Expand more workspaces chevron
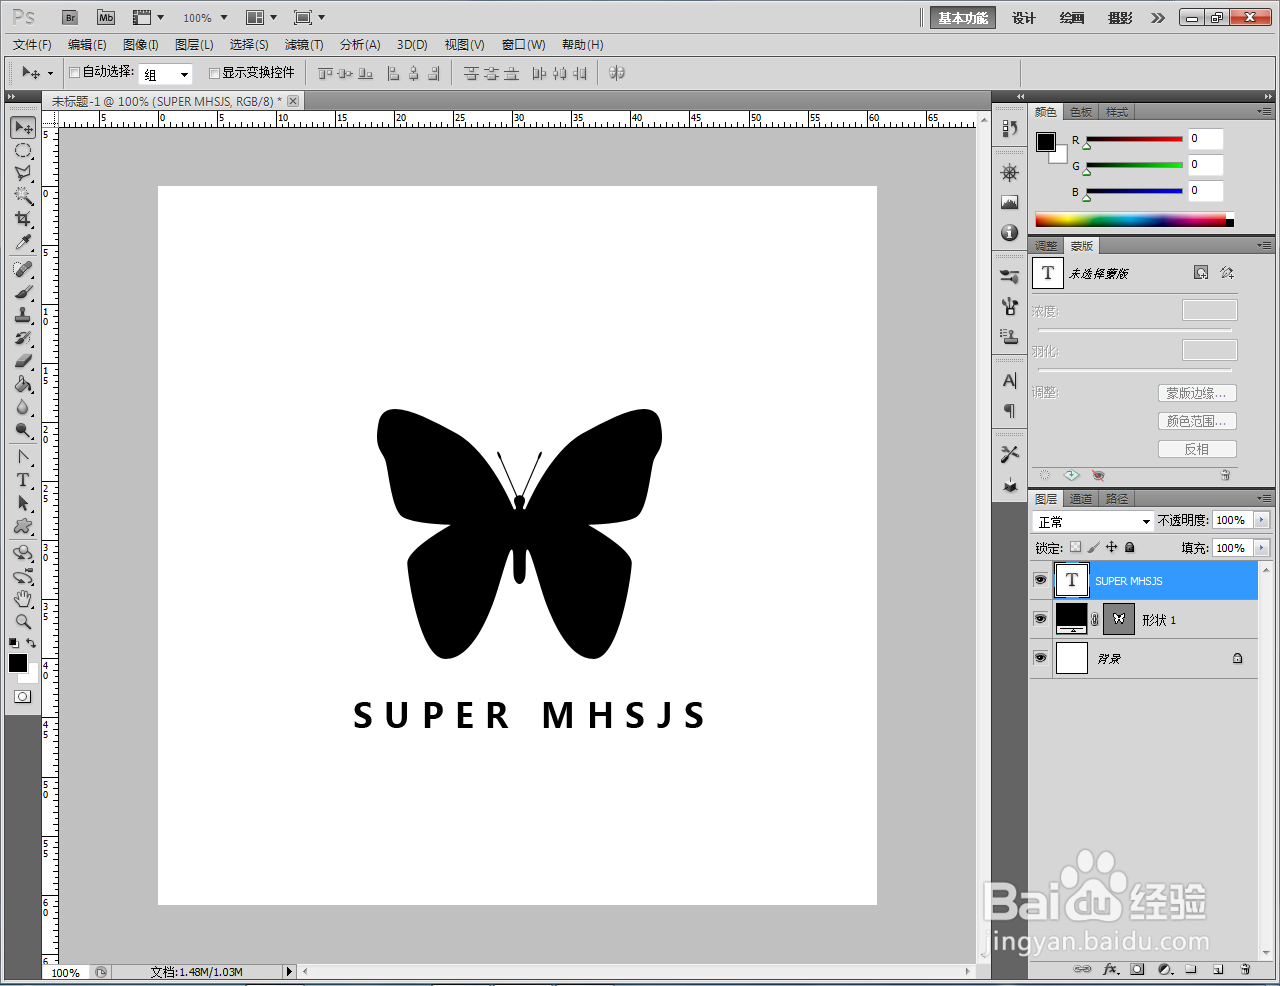 click(1158, 18)
